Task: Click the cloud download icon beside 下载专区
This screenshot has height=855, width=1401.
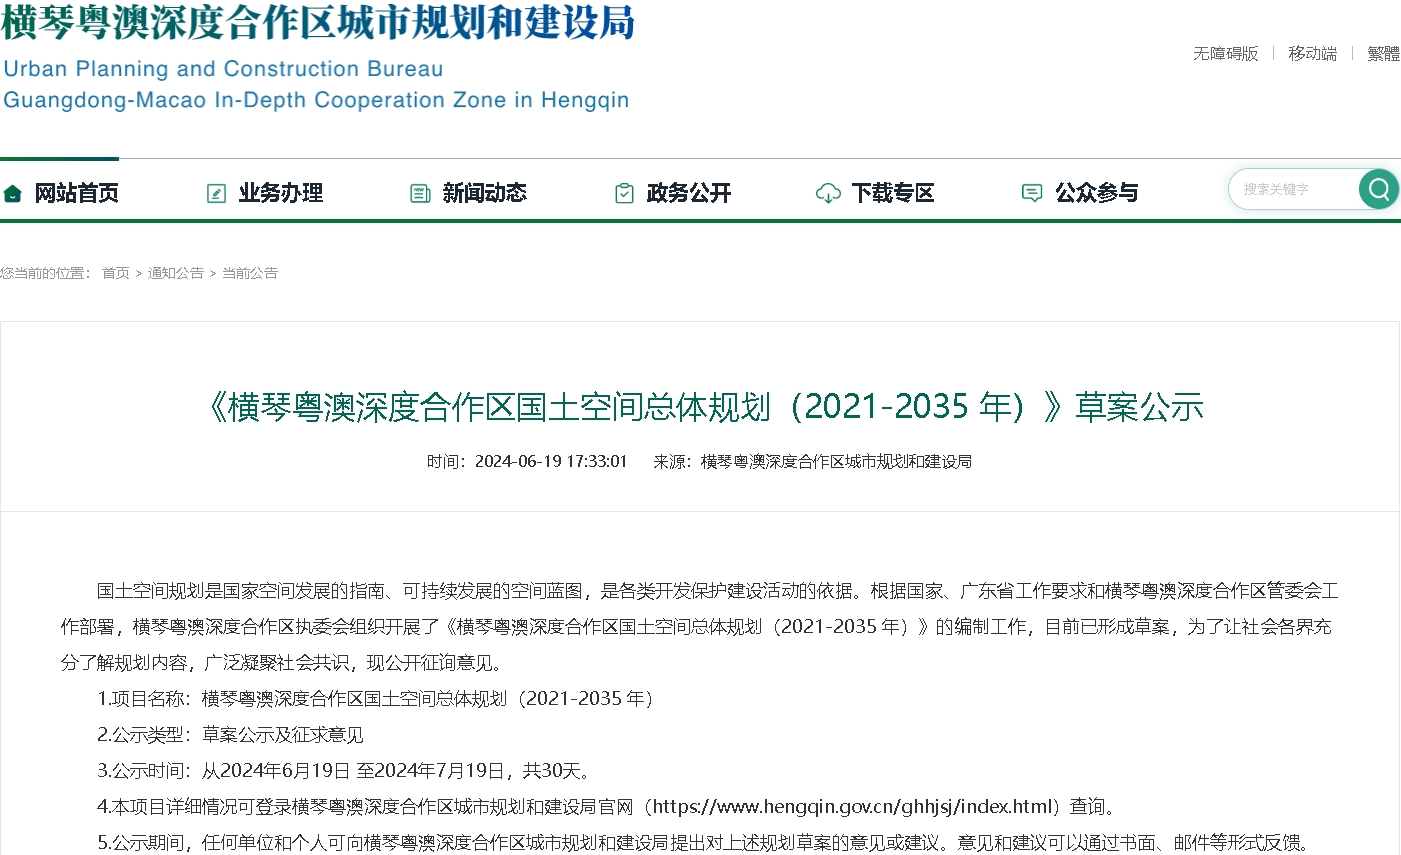Action: [x=828, y=193]
